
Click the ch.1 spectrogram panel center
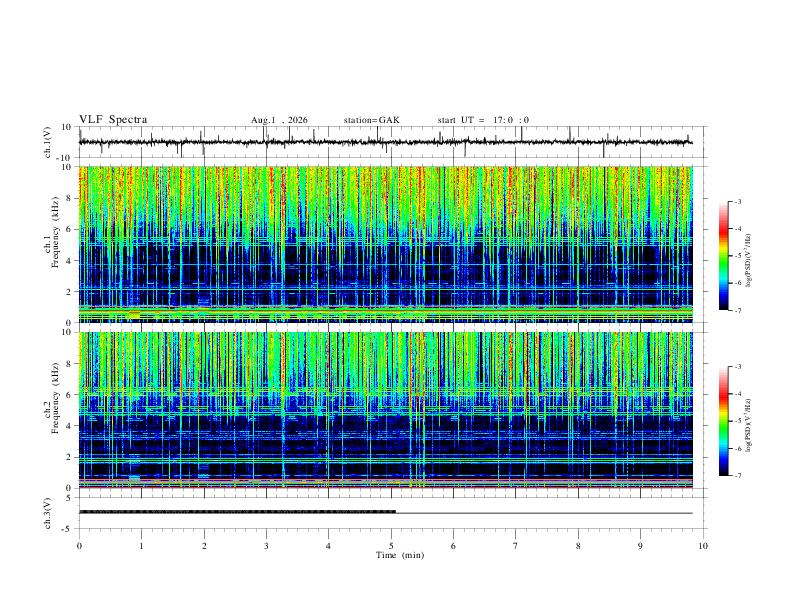pos(385,244)
